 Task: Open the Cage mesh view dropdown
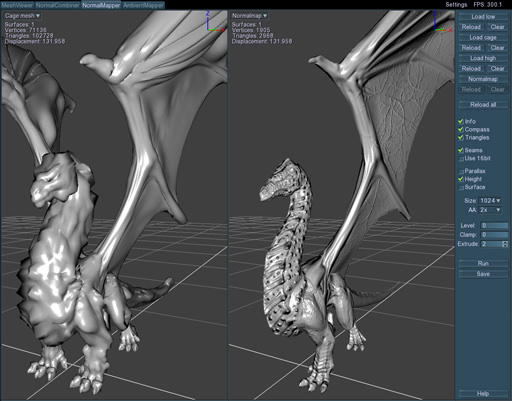(x=22, y=16)
